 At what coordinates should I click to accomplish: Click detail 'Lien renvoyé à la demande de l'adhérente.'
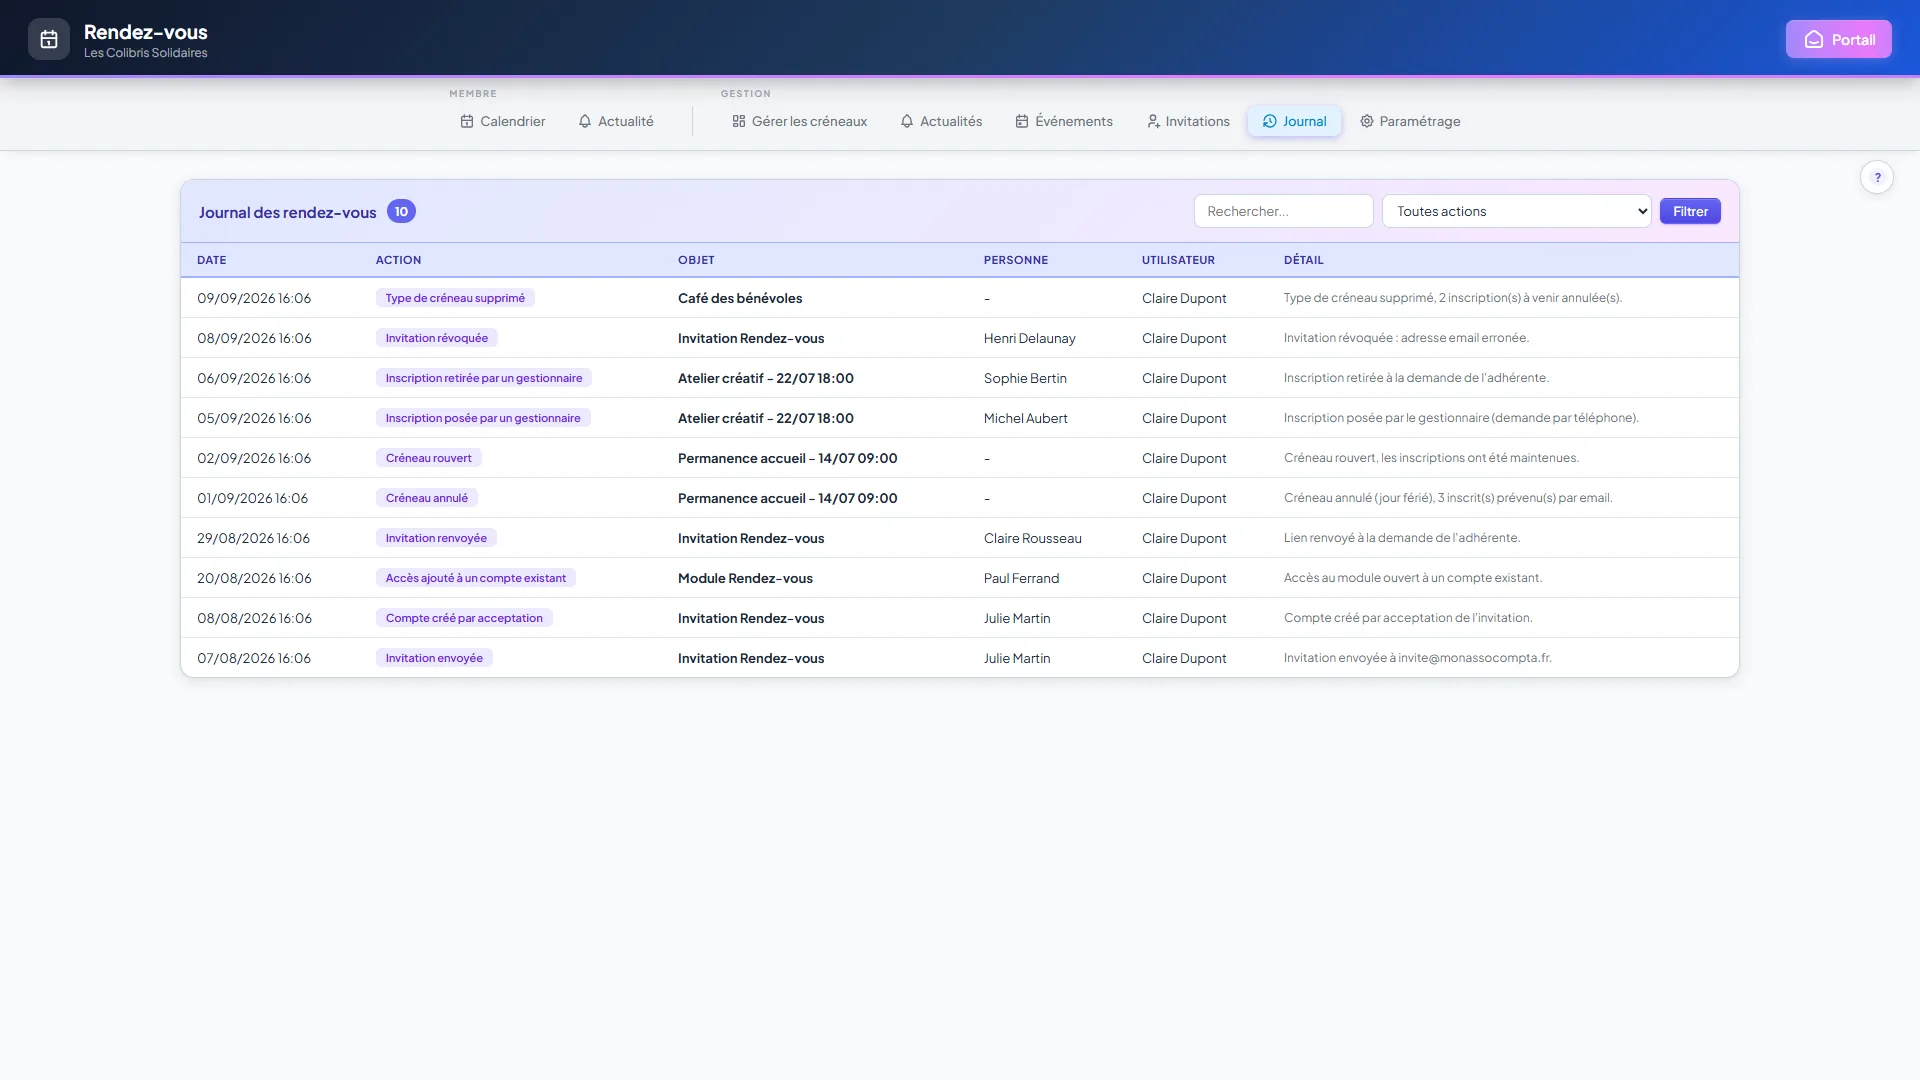1402,538
